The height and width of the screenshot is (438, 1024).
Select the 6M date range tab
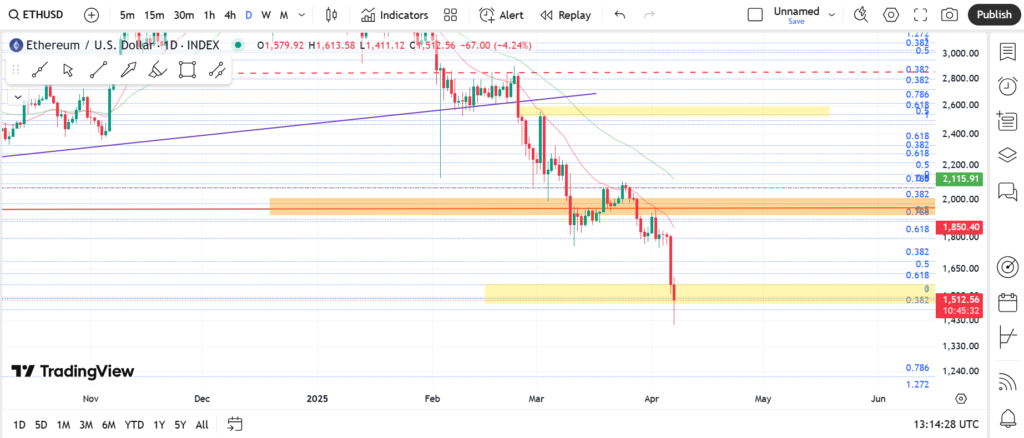[108, 424]
